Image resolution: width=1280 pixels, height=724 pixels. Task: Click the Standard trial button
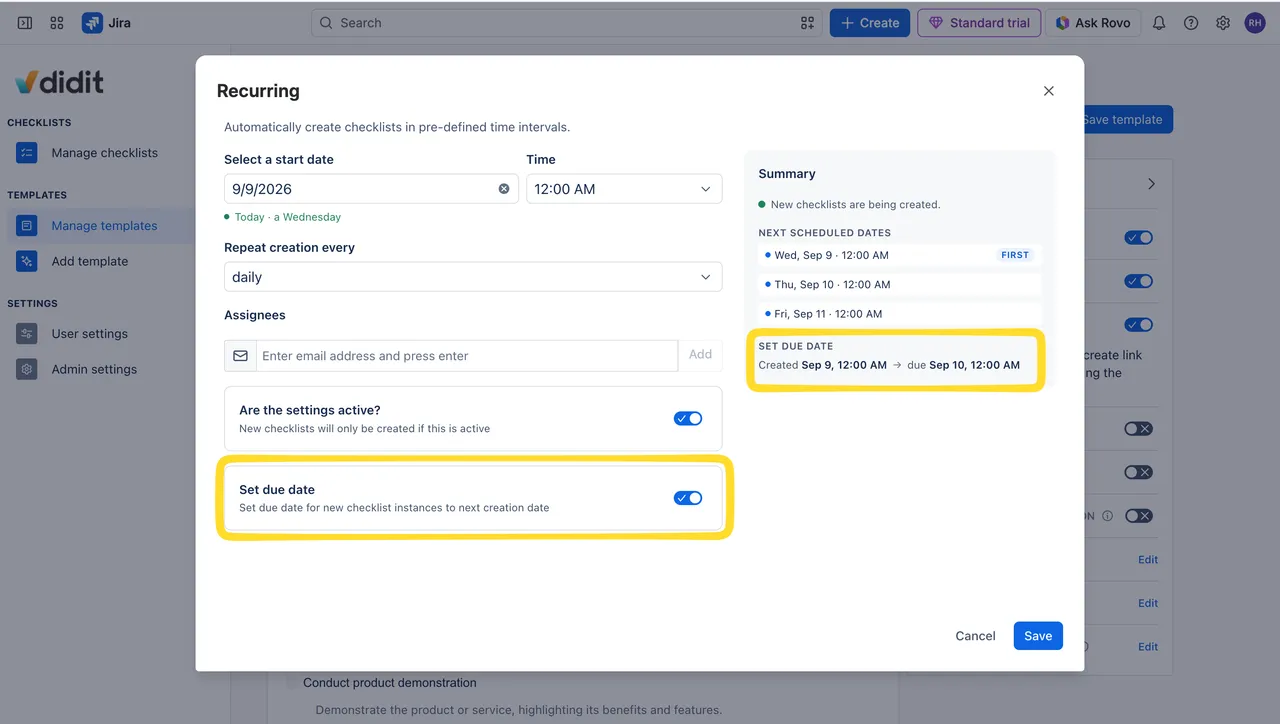979,23
